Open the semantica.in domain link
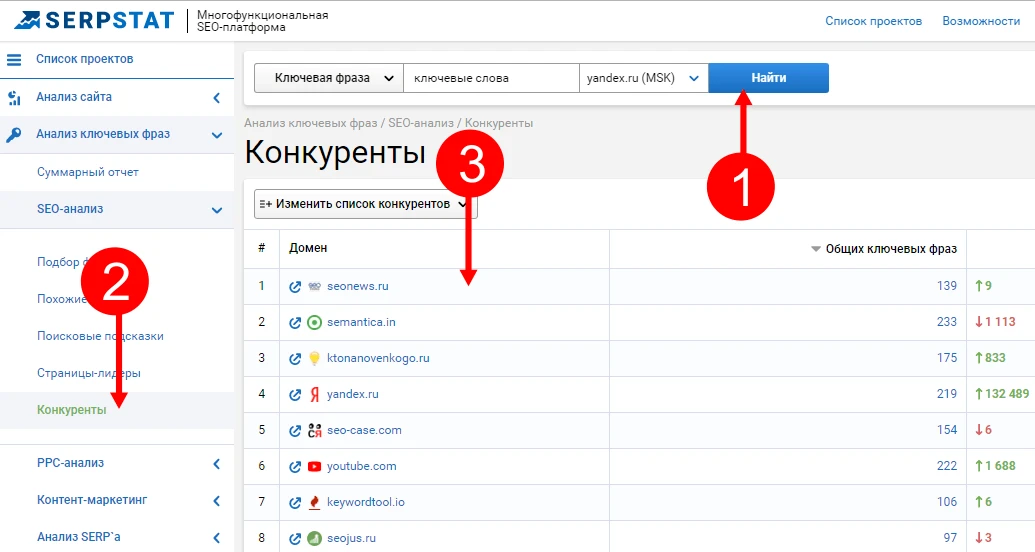This screenshot has height=552, width=1035. click(361, 322)
